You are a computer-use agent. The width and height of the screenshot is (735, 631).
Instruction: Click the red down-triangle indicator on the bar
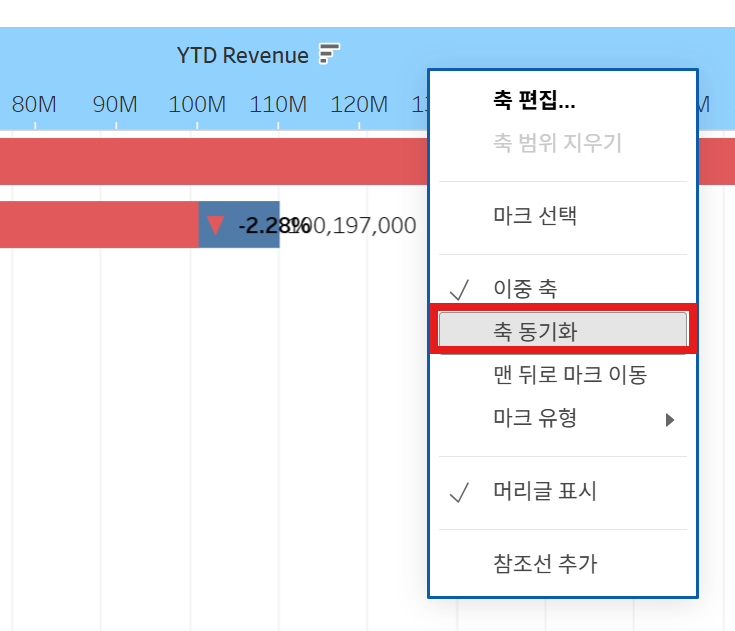coord(216,224)
